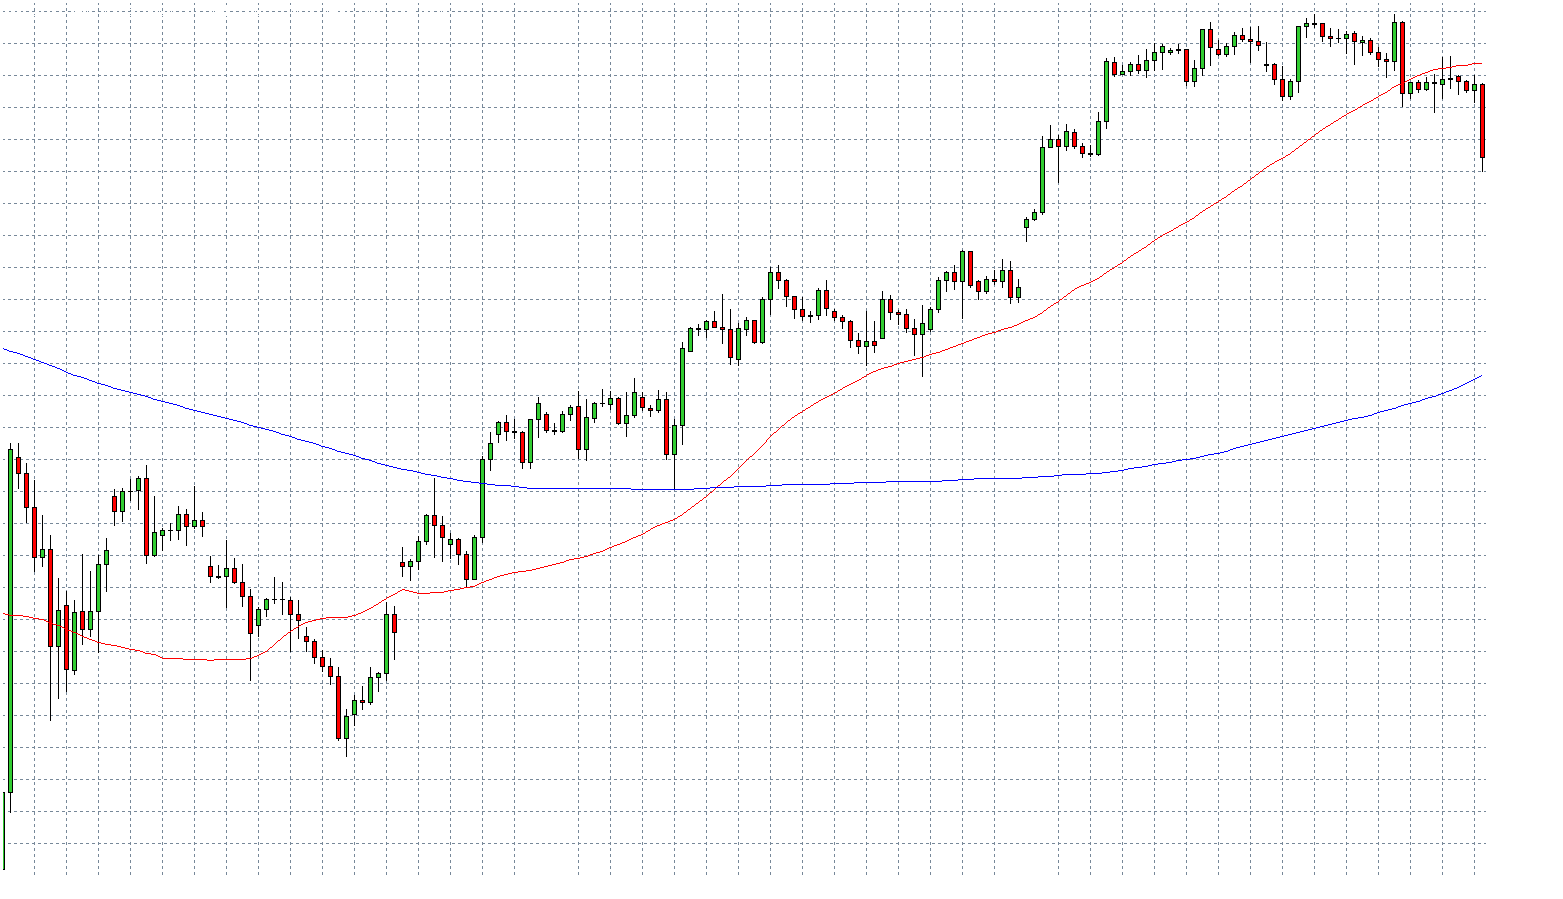Select the tall green candle just after the gap
Screen dimensions: 1563x899
point(1042,180)
